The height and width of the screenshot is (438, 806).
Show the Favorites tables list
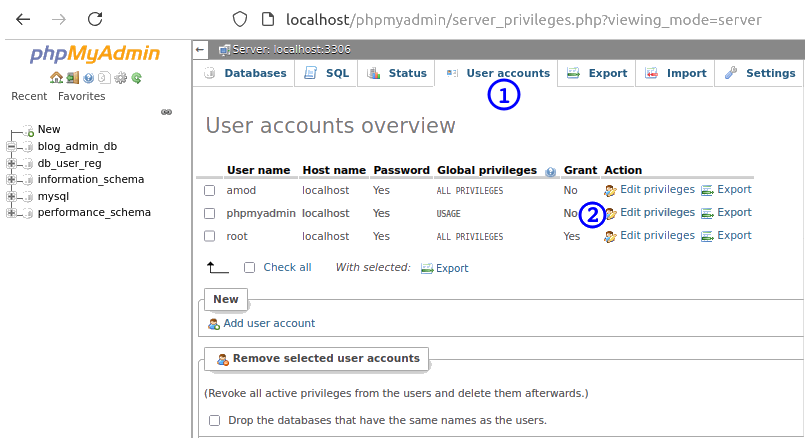pyautogui.click(x=81, y=97)
